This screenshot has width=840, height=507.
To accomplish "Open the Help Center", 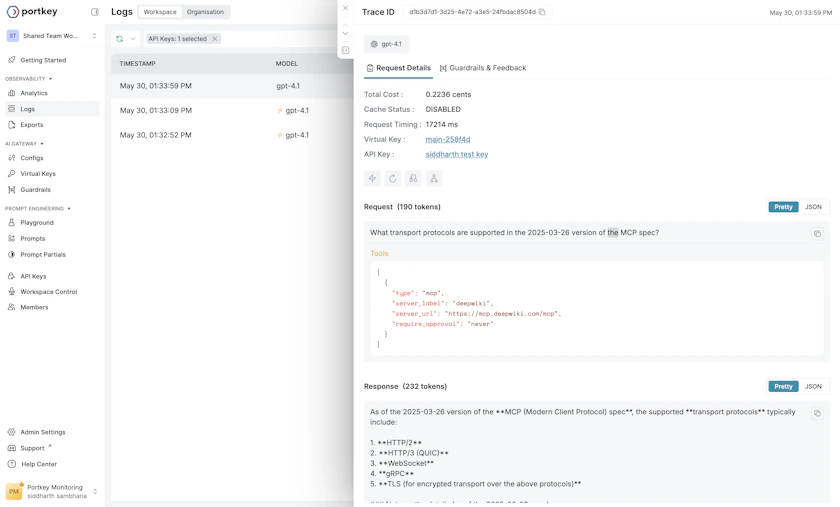I will [39, 464].
